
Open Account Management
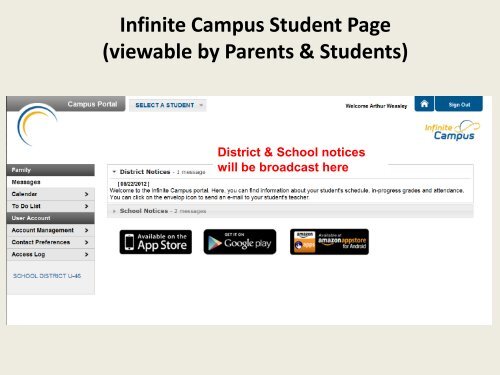point(51,230)
